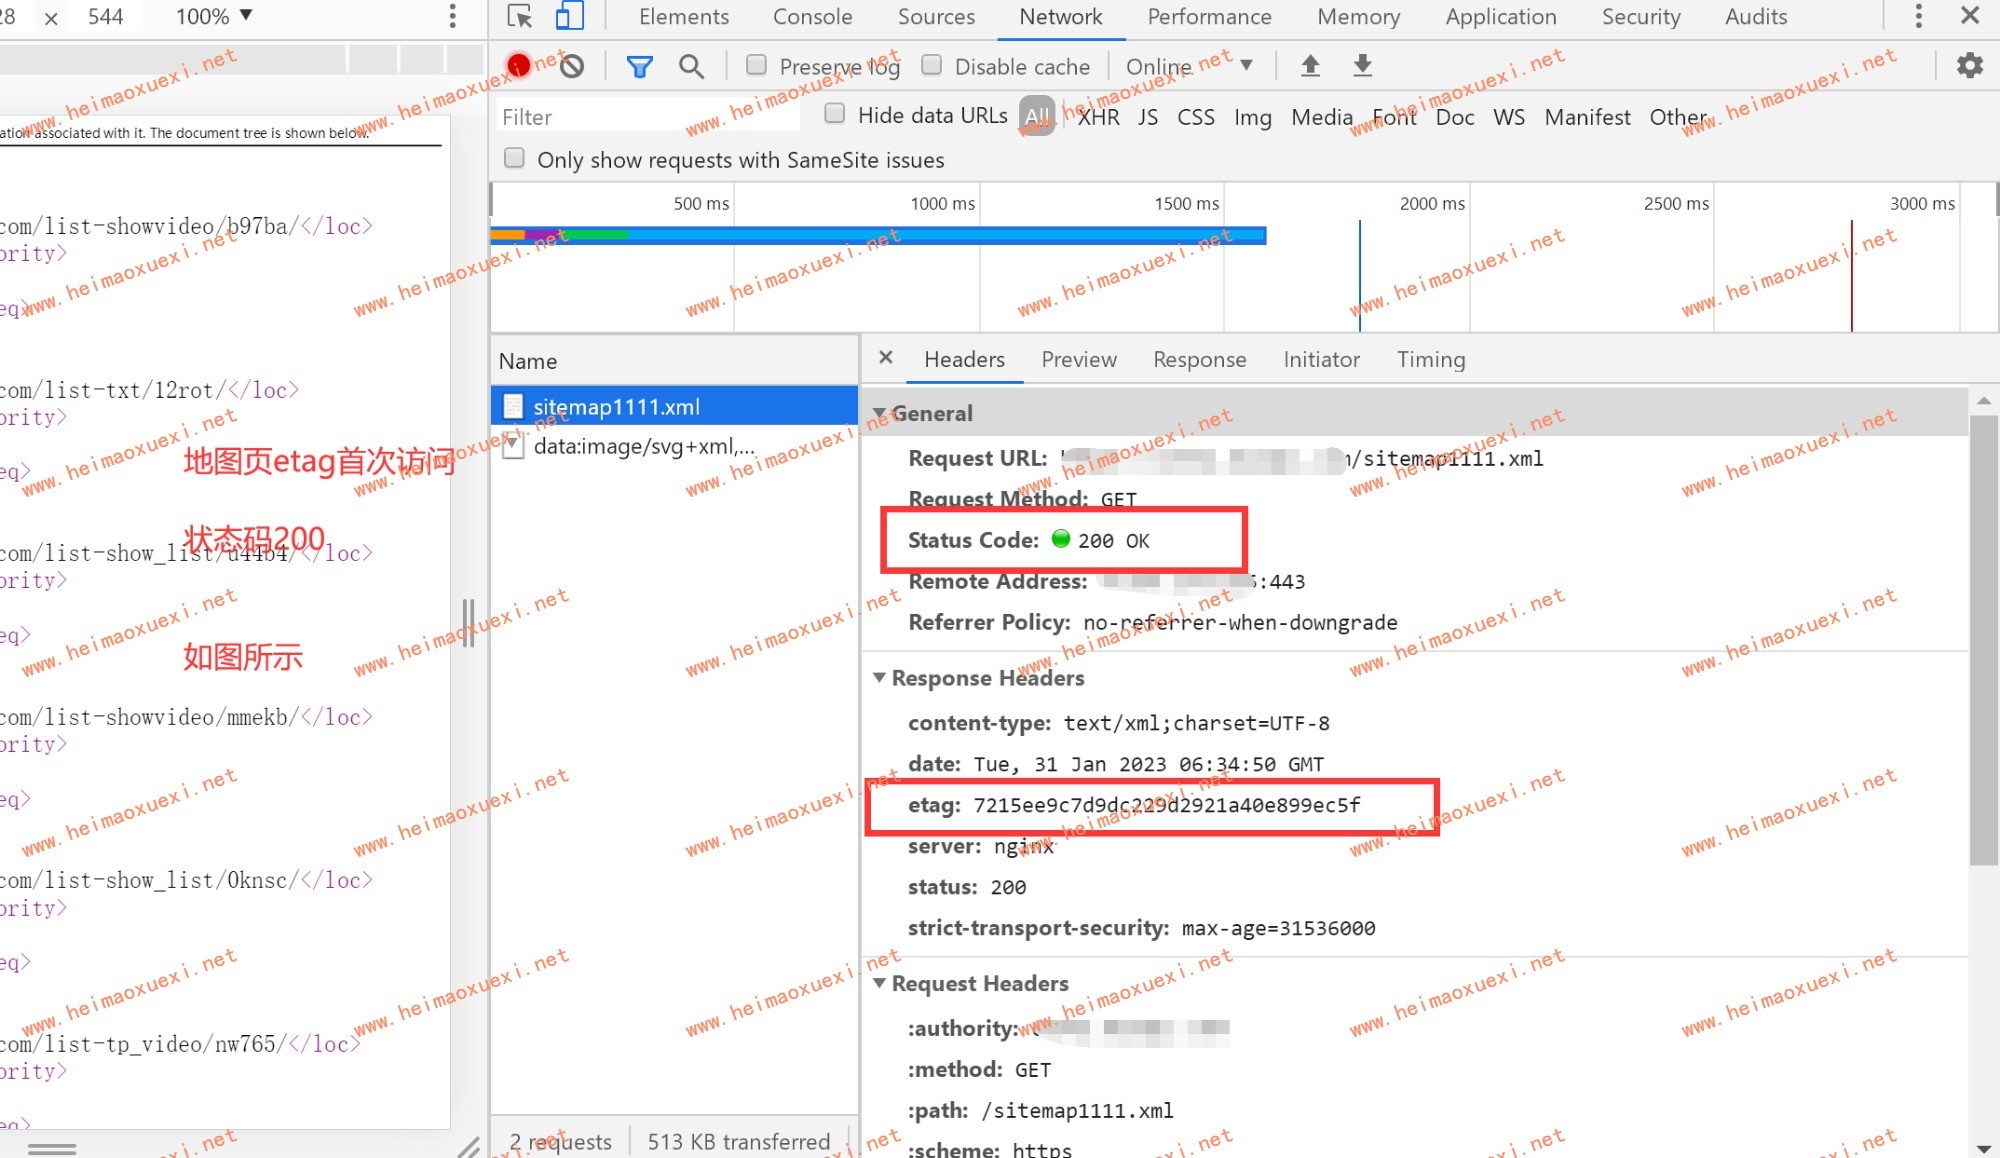Click the clear network log icon
2000x1158 pixels.
572,66
